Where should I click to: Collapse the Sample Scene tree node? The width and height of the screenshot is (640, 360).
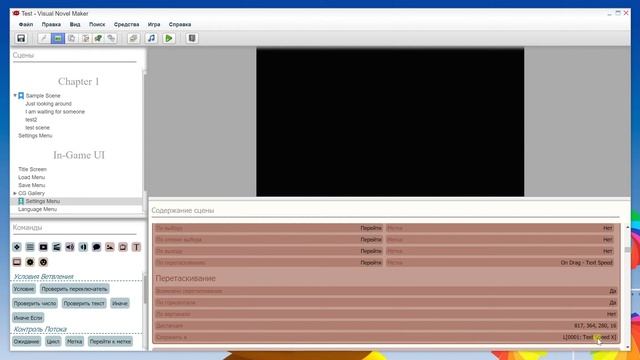pos(15,96)
